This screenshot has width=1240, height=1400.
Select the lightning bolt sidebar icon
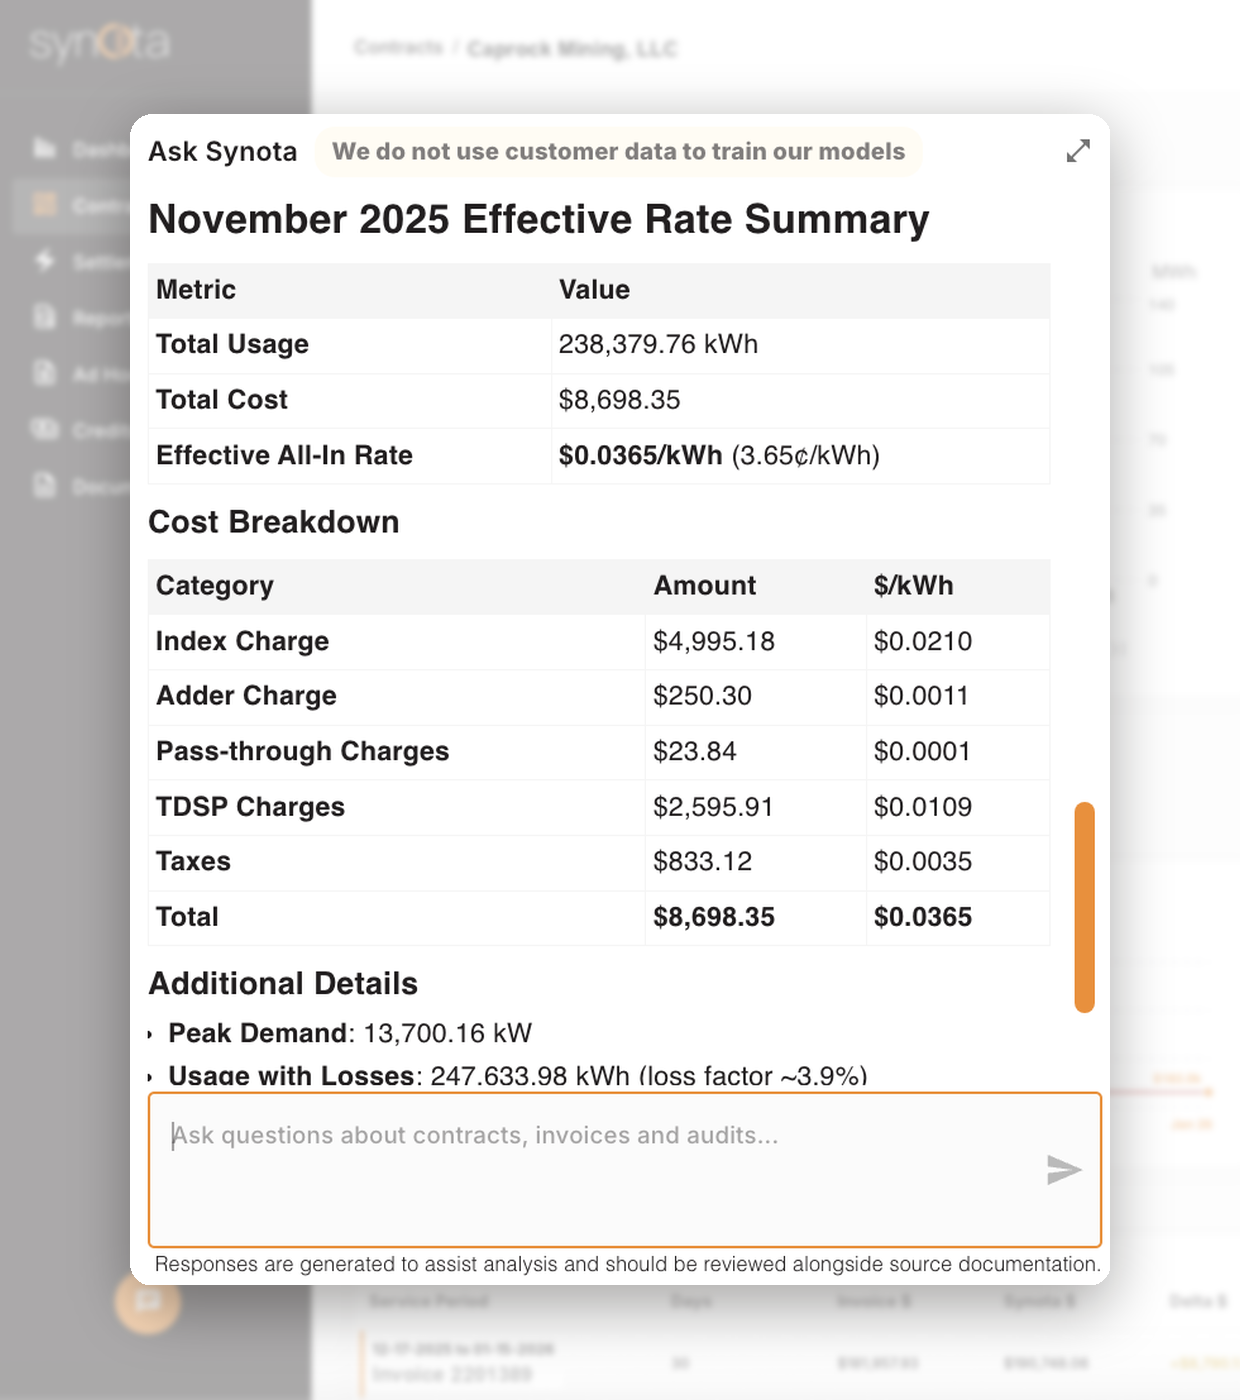(x=45, y=261)
